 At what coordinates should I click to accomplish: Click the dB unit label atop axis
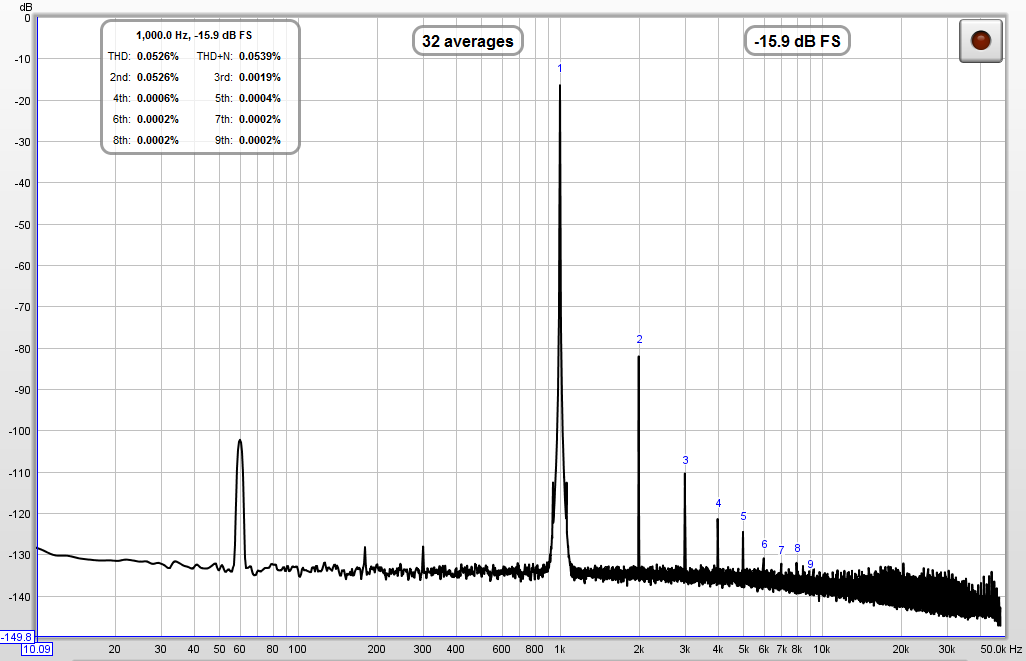(x=26, y=7)
